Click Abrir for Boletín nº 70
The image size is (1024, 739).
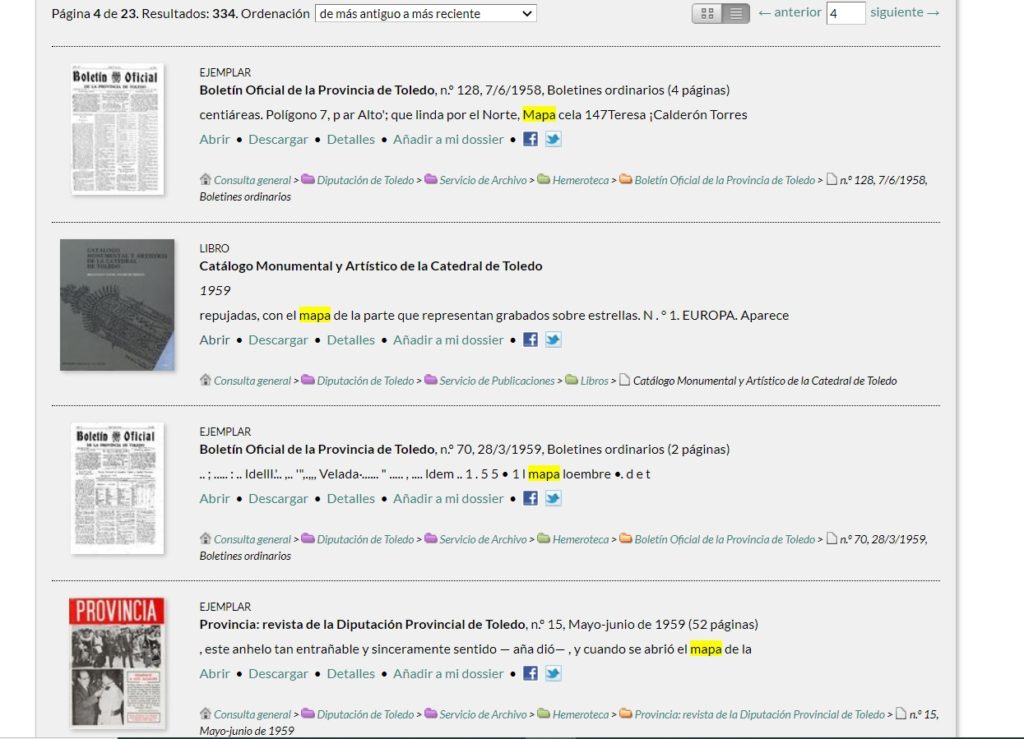(x=215, y=498)
